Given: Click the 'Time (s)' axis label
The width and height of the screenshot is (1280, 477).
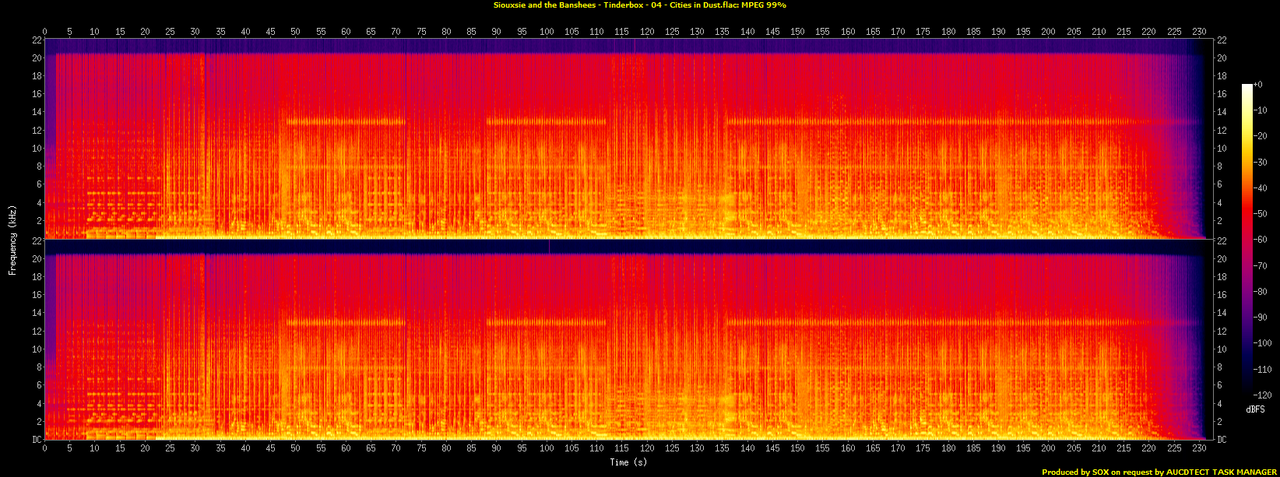Looking at the screenshot, I should pos(628,463).
